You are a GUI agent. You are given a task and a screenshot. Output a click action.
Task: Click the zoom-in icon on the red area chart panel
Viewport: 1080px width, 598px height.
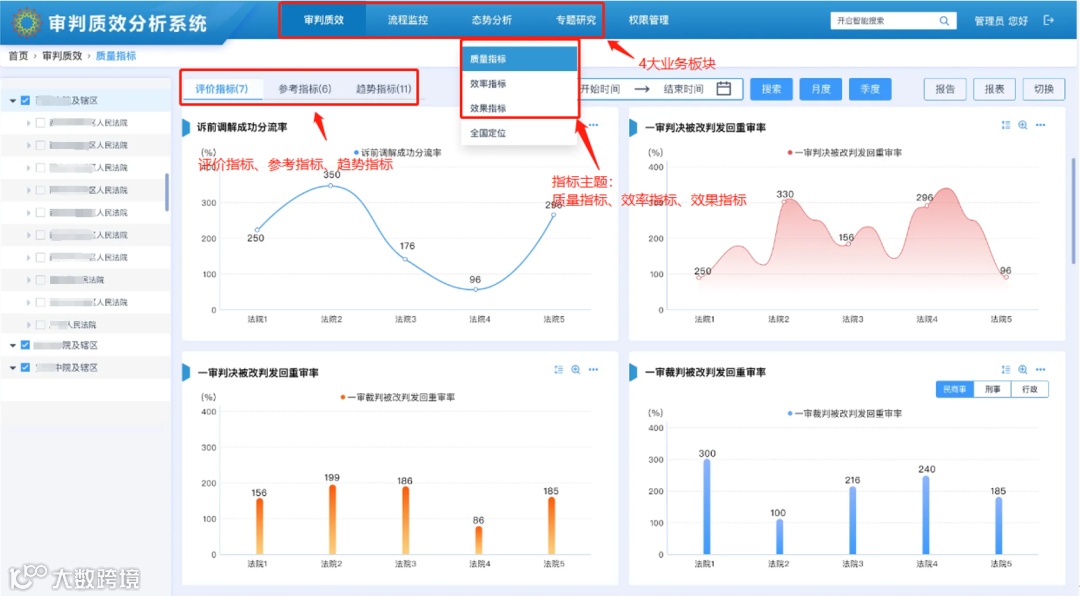point(1023,125)
